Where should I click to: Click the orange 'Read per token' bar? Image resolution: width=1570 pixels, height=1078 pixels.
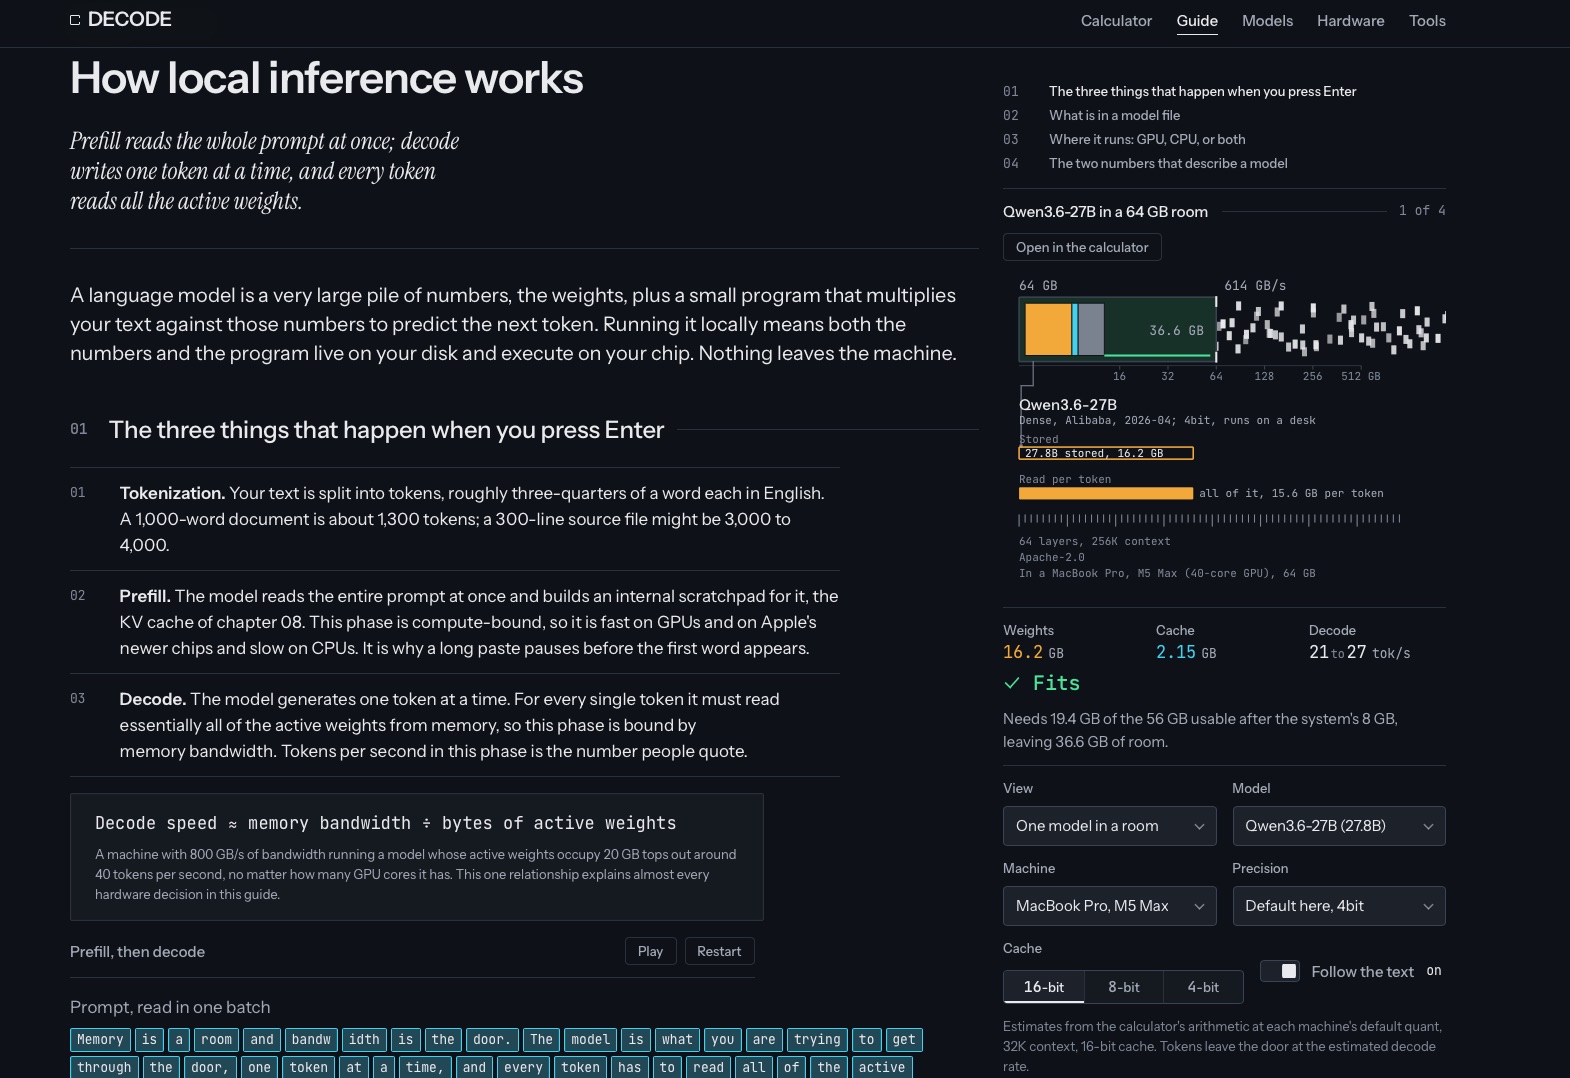[x=1106, y=493]
